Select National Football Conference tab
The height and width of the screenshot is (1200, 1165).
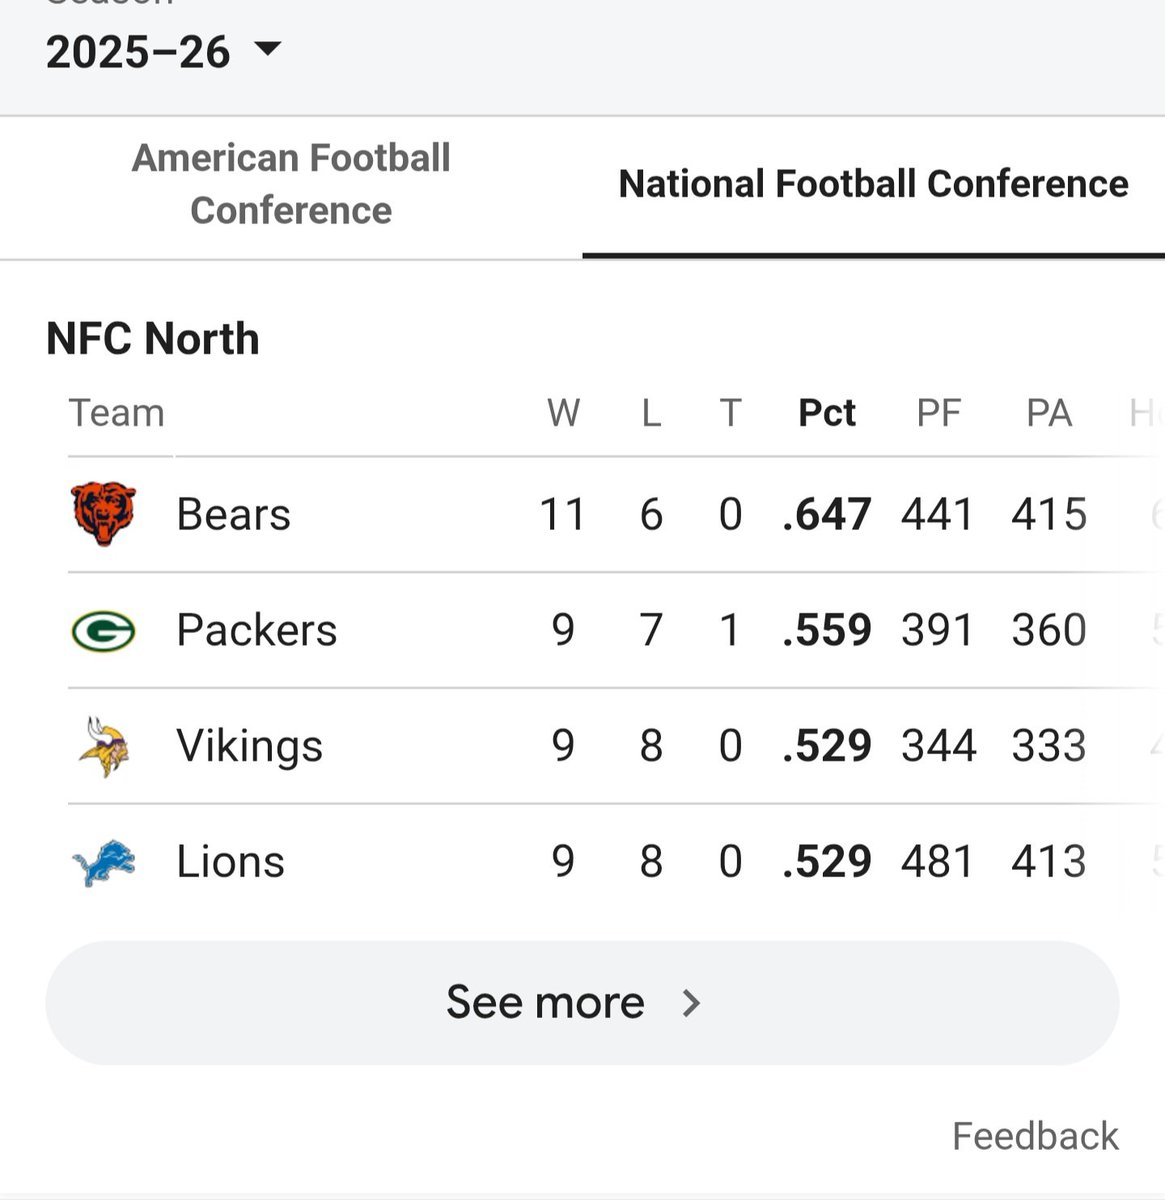(874, 185)
